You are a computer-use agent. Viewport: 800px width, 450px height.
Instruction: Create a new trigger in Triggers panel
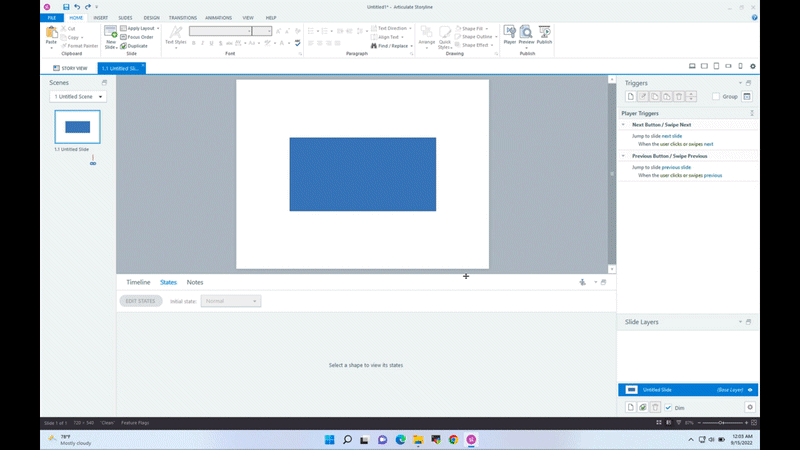click(x=630, y=96)
